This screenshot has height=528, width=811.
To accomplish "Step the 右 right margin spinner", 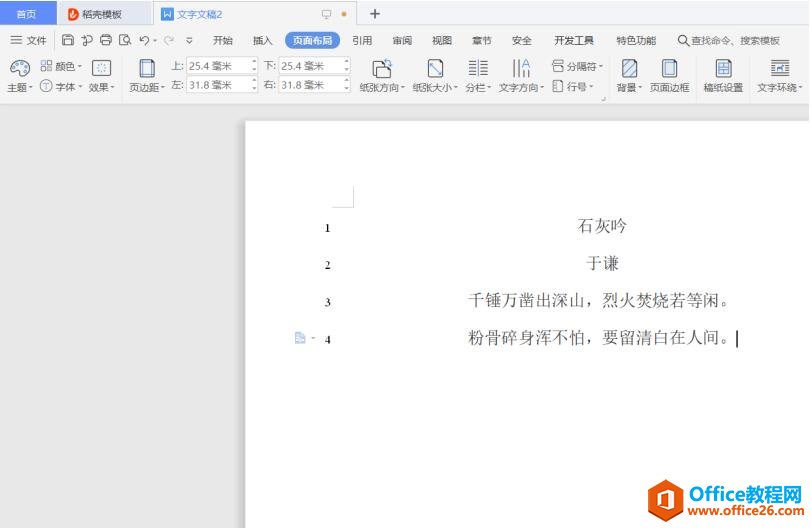I will 347,85.
